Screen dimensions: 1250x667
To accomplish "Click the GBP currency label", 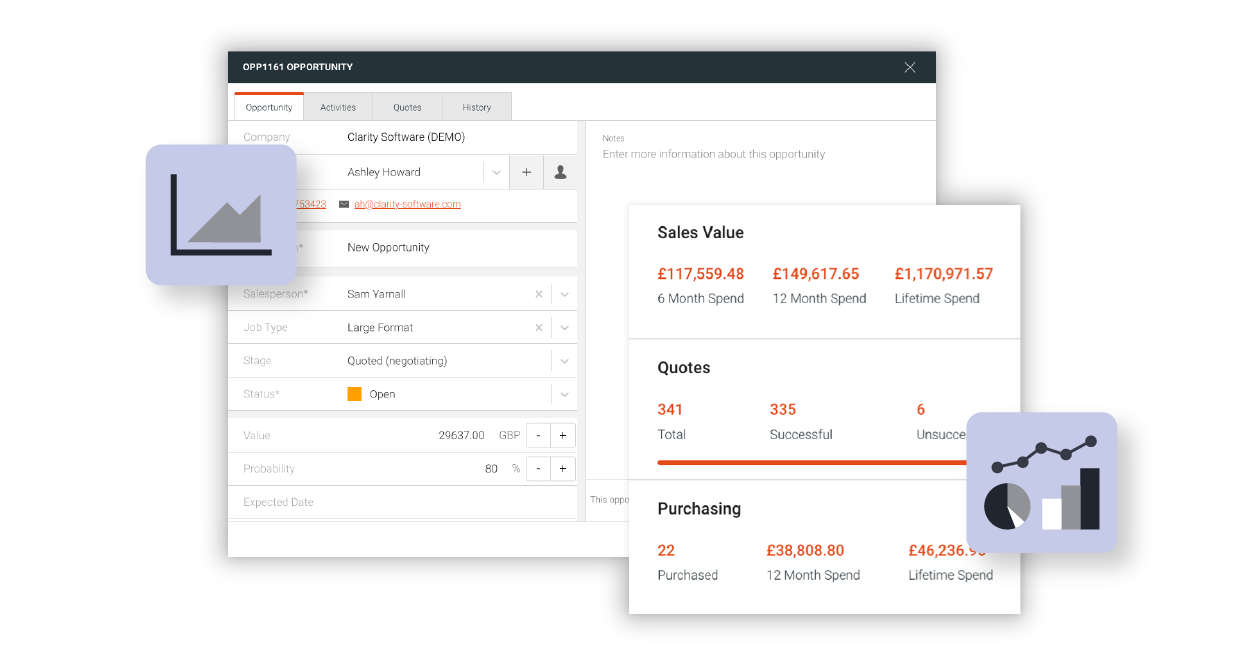I will [509, 435].
